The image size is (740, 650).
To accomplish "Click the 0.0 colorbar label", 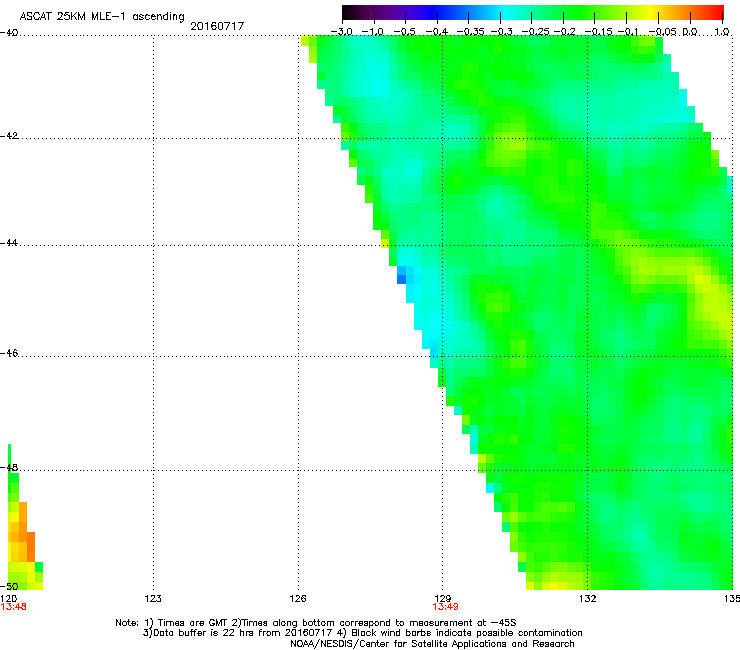I will (x=690, y=32).
